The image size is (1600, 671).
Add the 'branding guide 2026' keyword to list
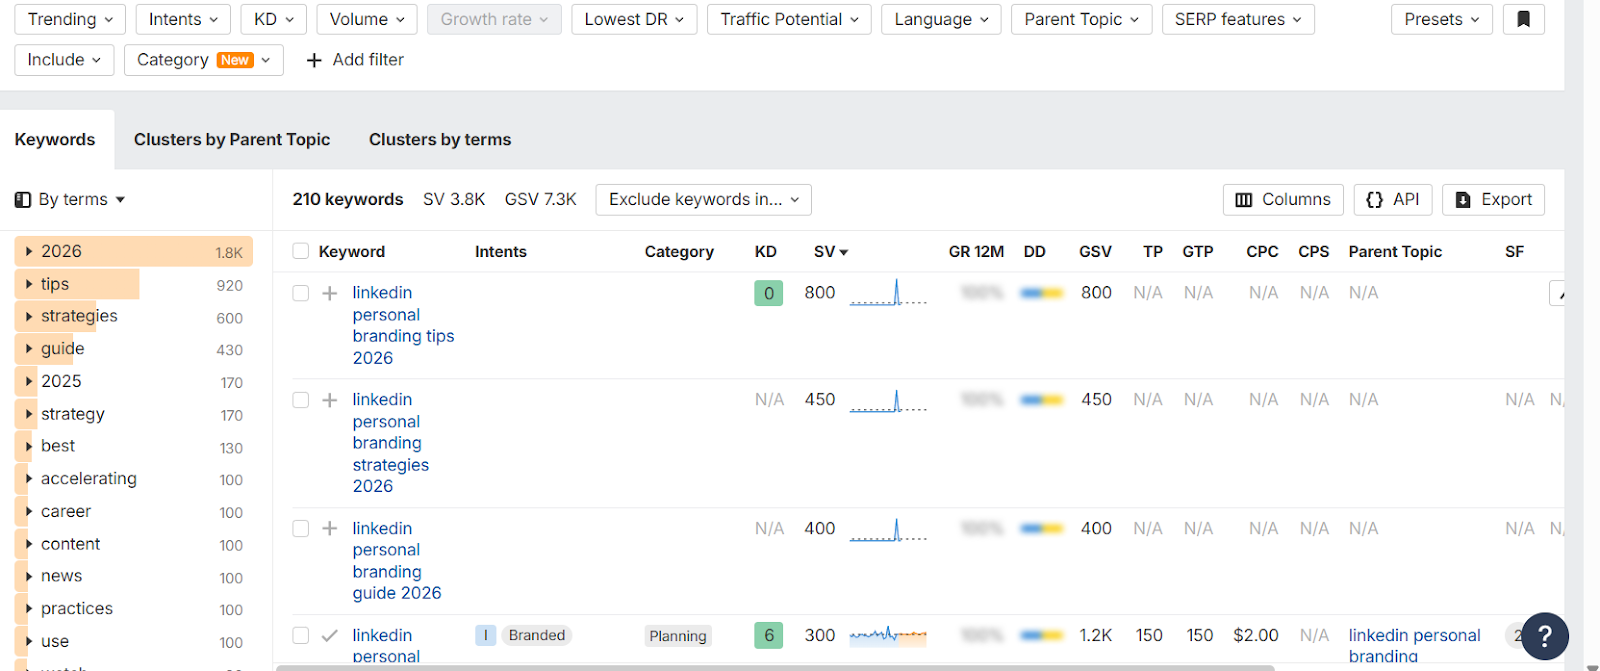coord(329,528)
